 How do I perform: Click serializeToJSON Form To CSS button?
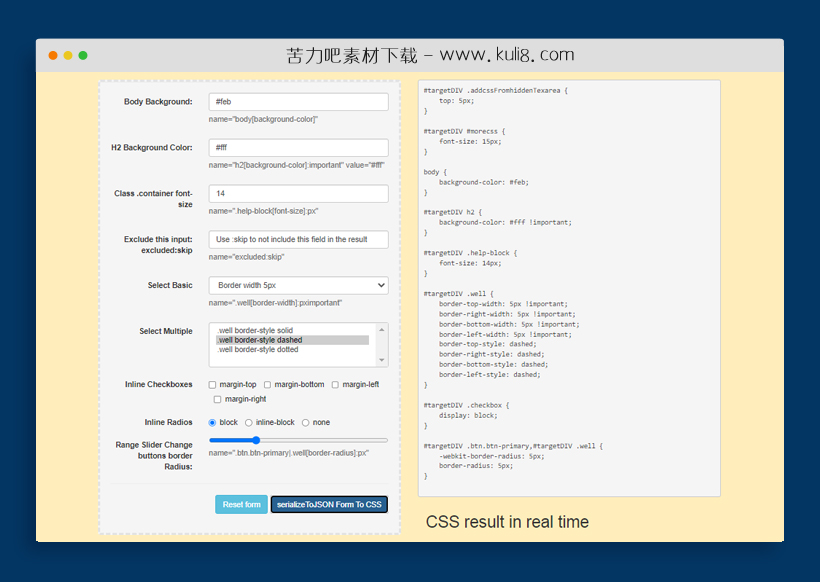(x=329, y=505)
